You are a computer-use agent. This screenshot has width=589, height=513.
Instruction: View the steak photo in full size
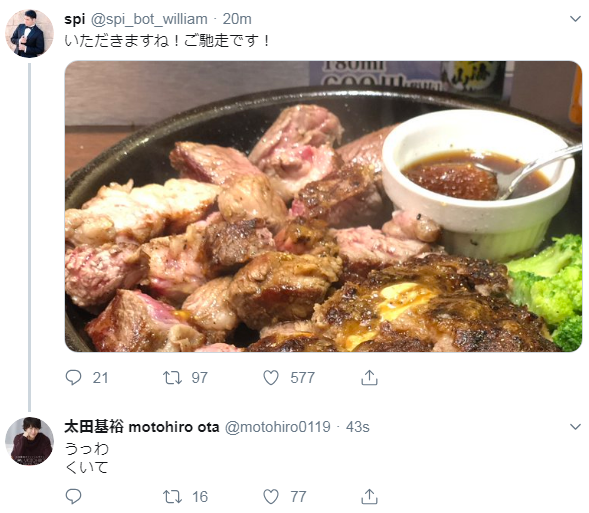point(323,206)
